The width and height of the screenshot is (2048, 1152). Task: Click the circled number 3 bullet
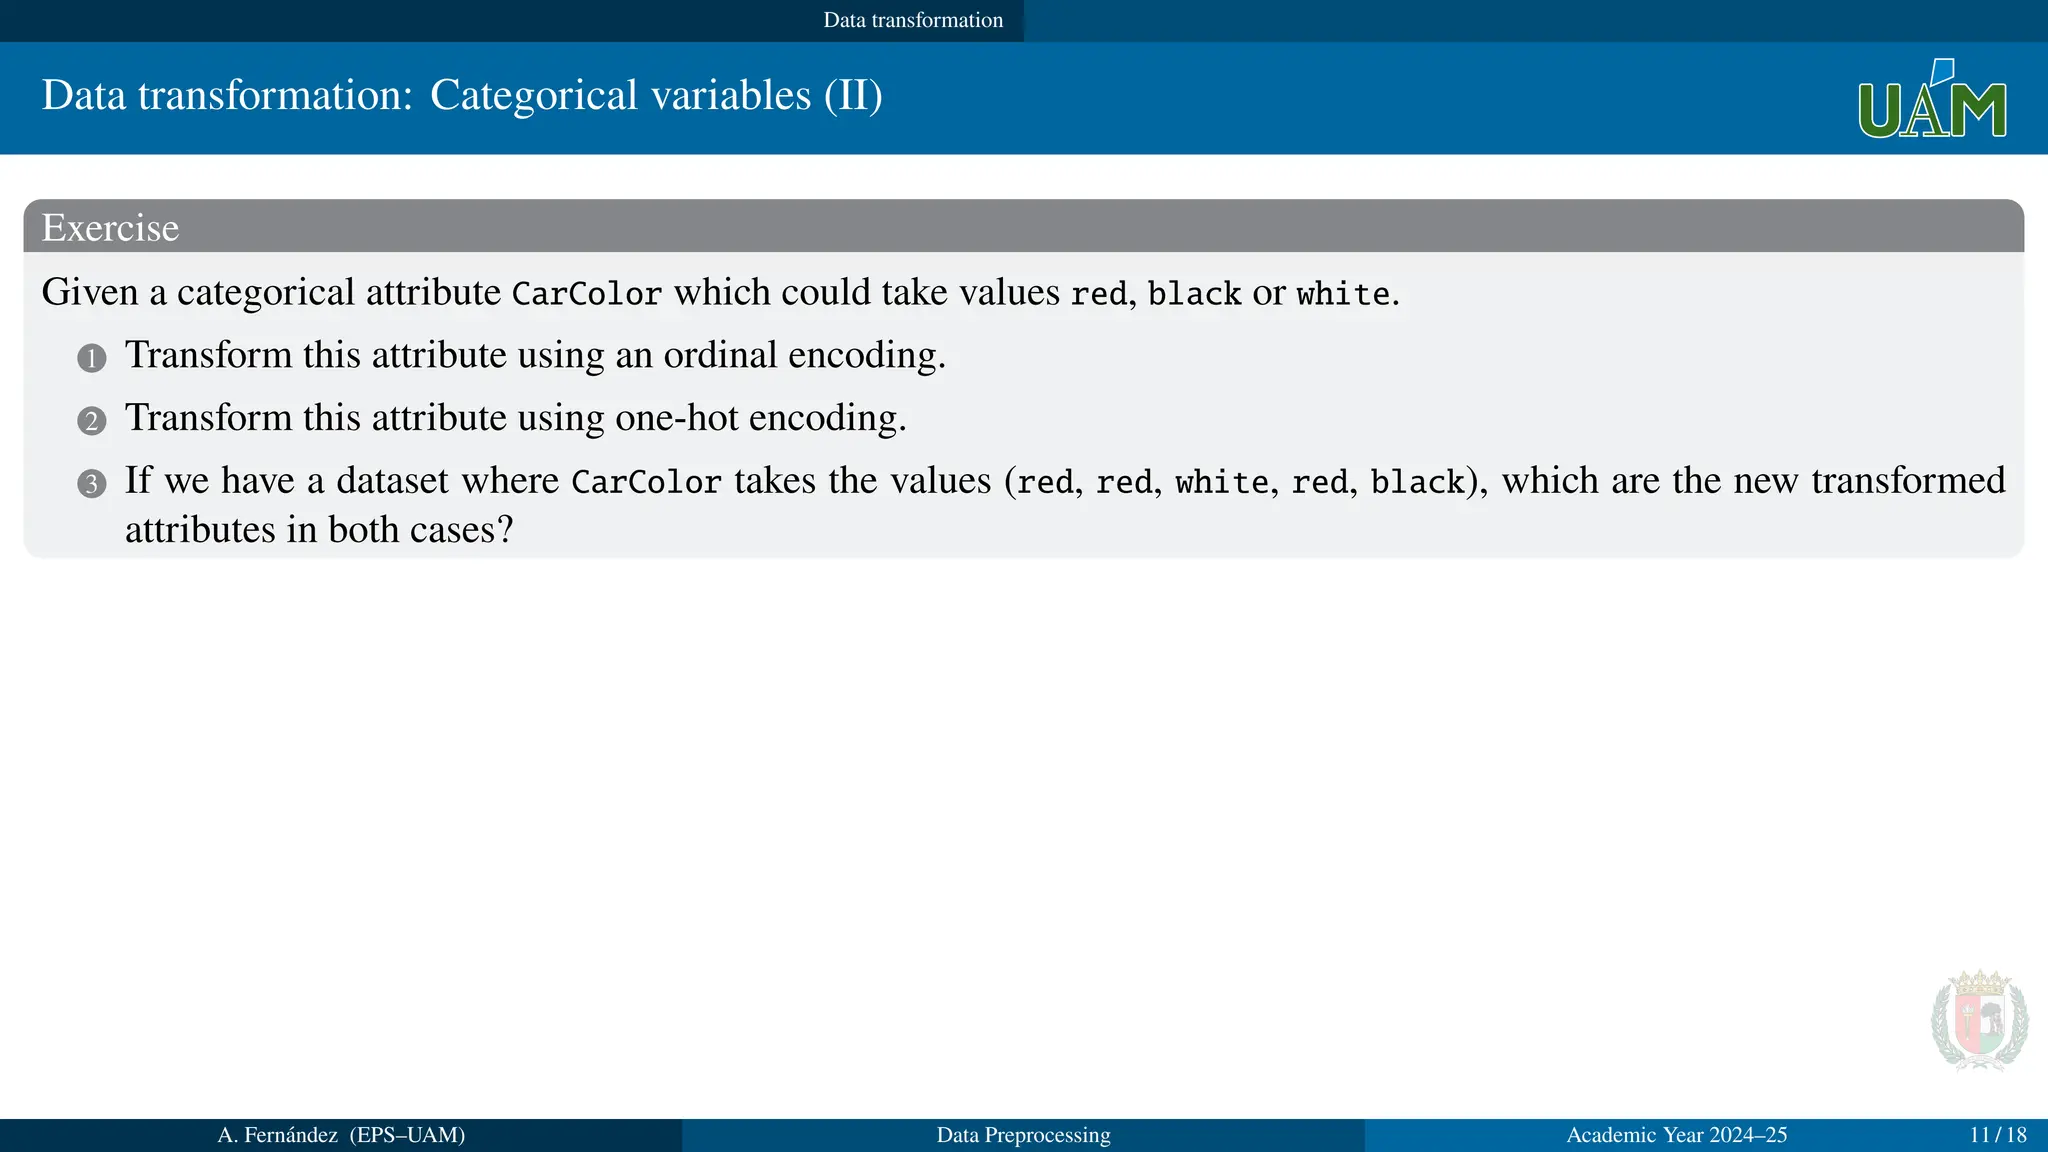pyautogui.click(x=92, y=484)
